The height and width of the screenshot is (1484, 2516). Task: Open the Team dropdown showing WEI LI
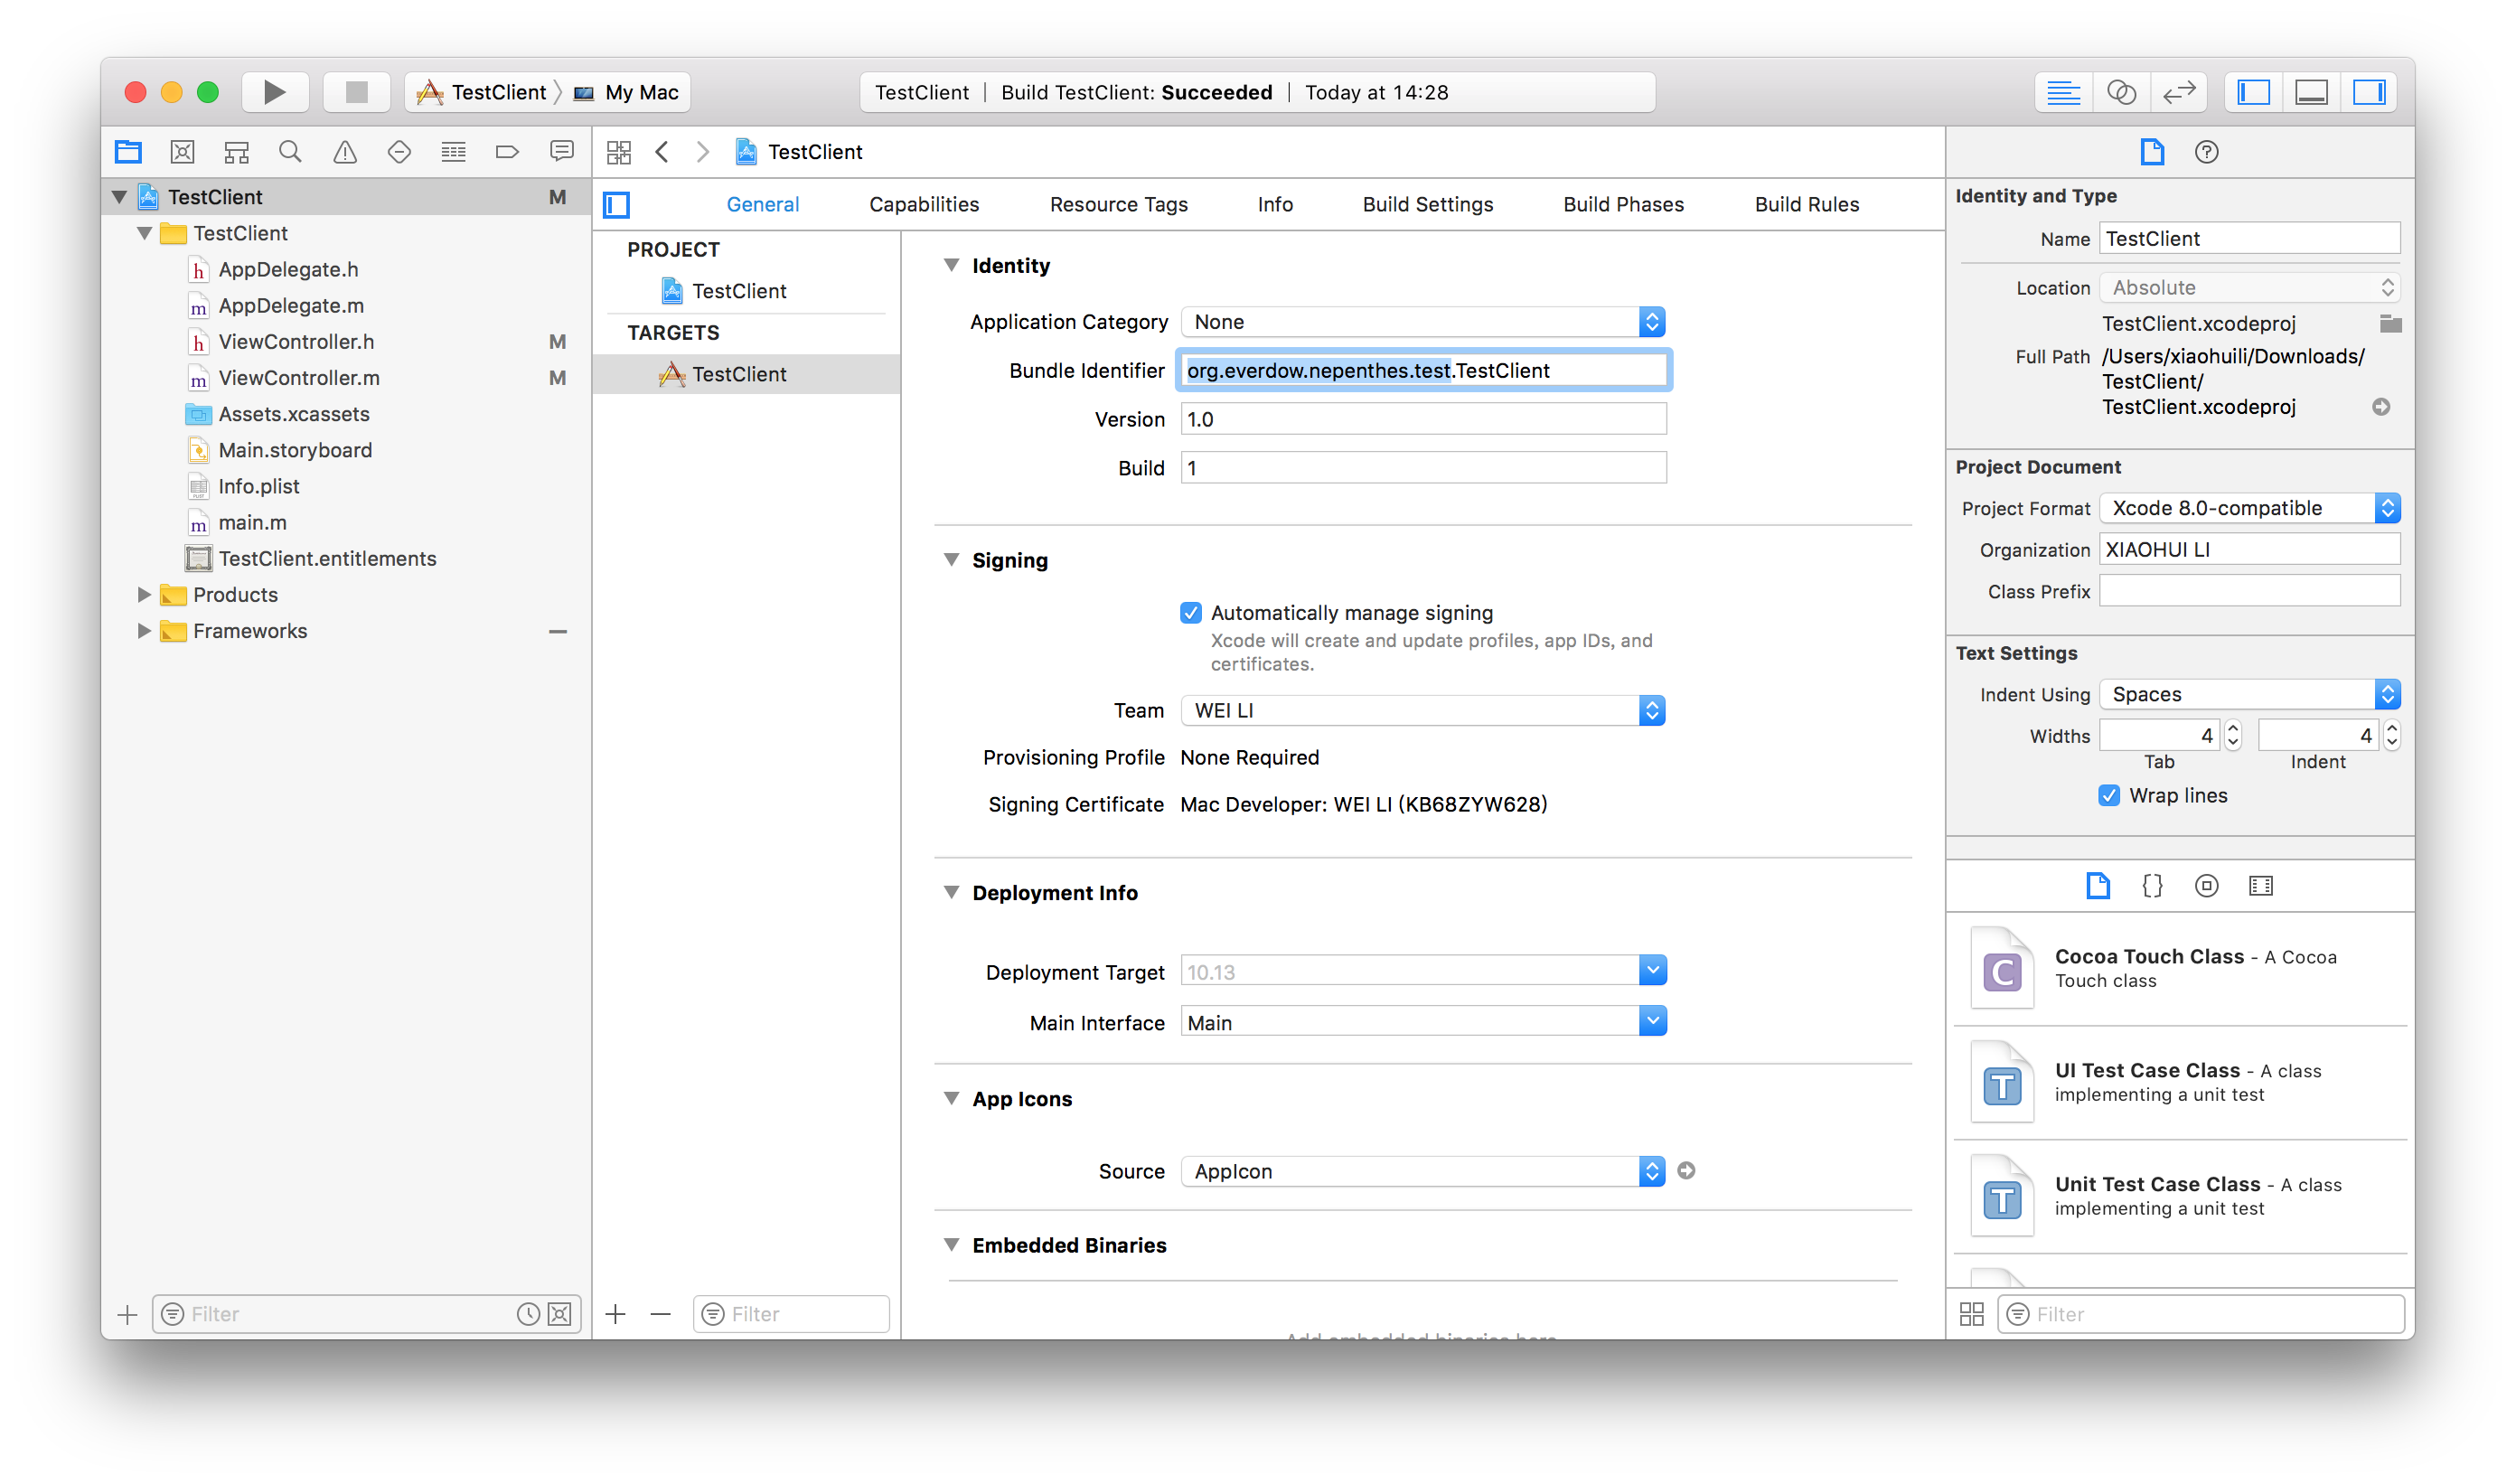1423,711
